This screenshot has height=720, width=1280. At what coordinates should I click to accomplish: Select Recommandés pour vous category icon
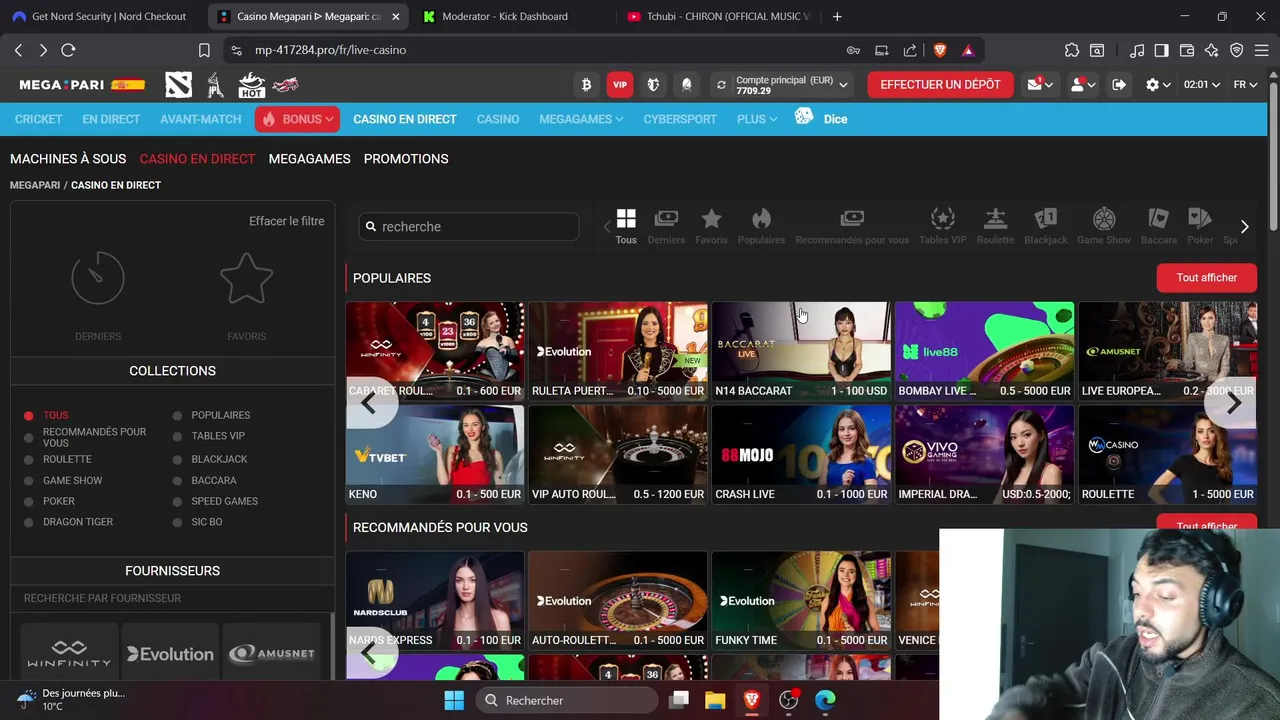coord(852,226)
